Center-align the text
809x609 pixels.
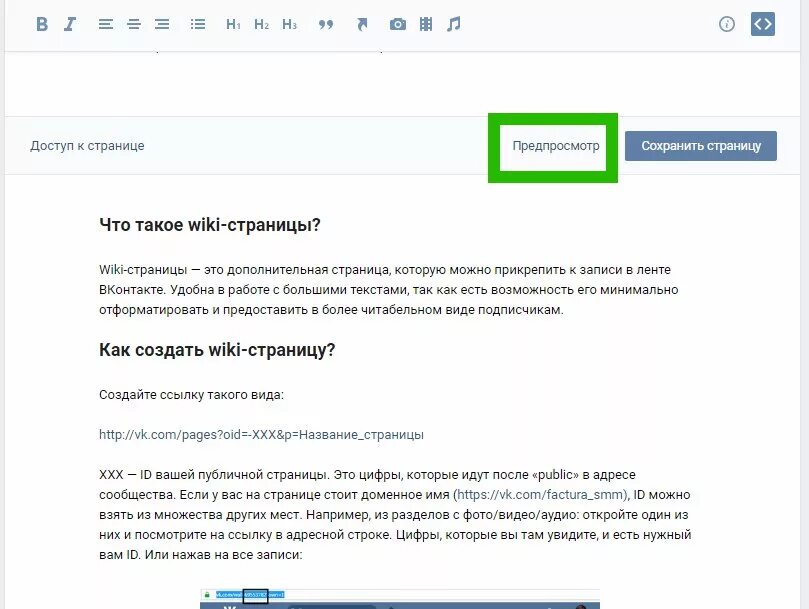click(x=134, y=24)
